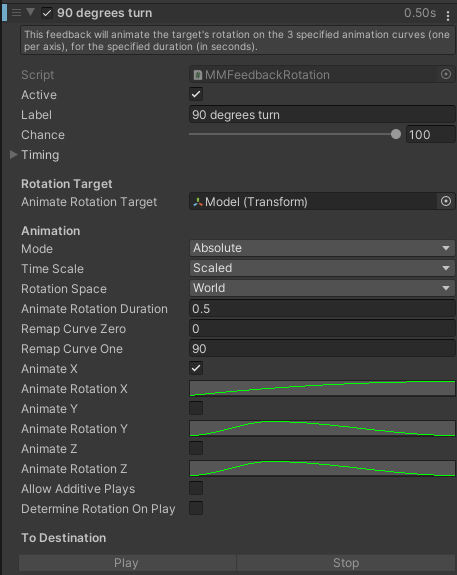
Task: Click the MMFeedbackRotation script reference
Action: [x=314, y=75]
